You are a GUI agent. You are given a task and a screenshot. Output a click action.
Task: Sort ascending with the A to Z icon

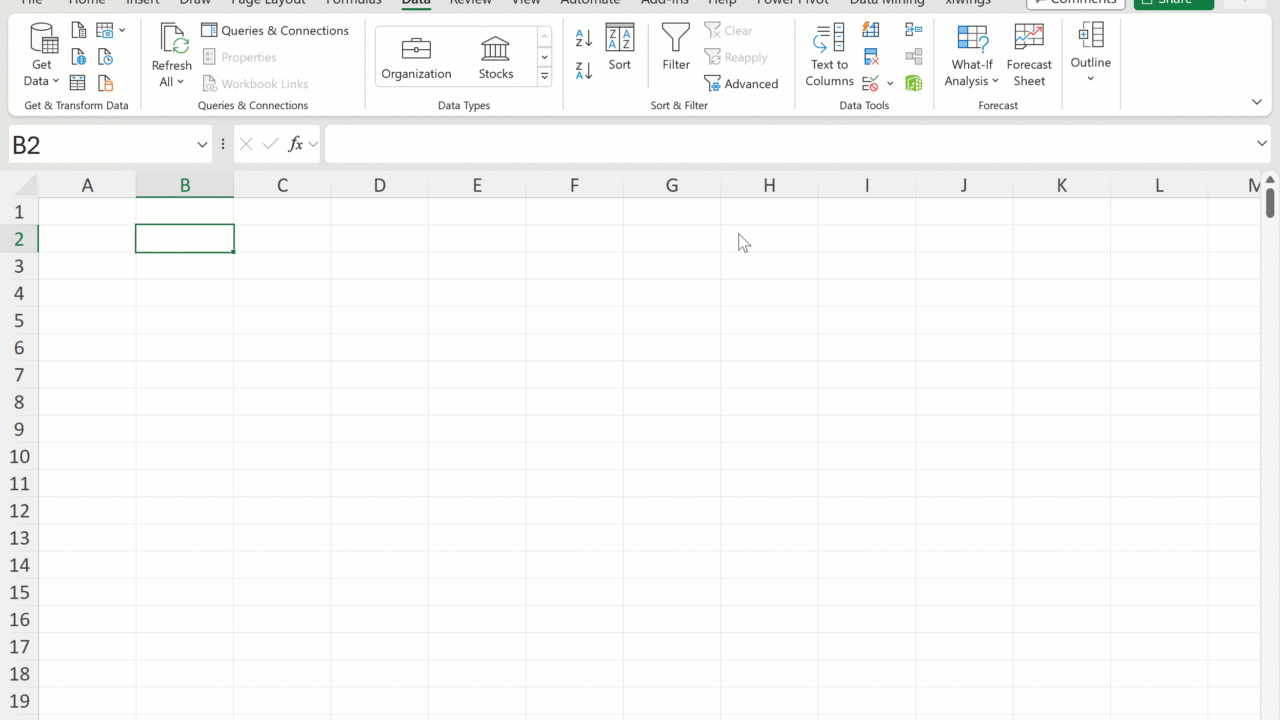[584, 38]
